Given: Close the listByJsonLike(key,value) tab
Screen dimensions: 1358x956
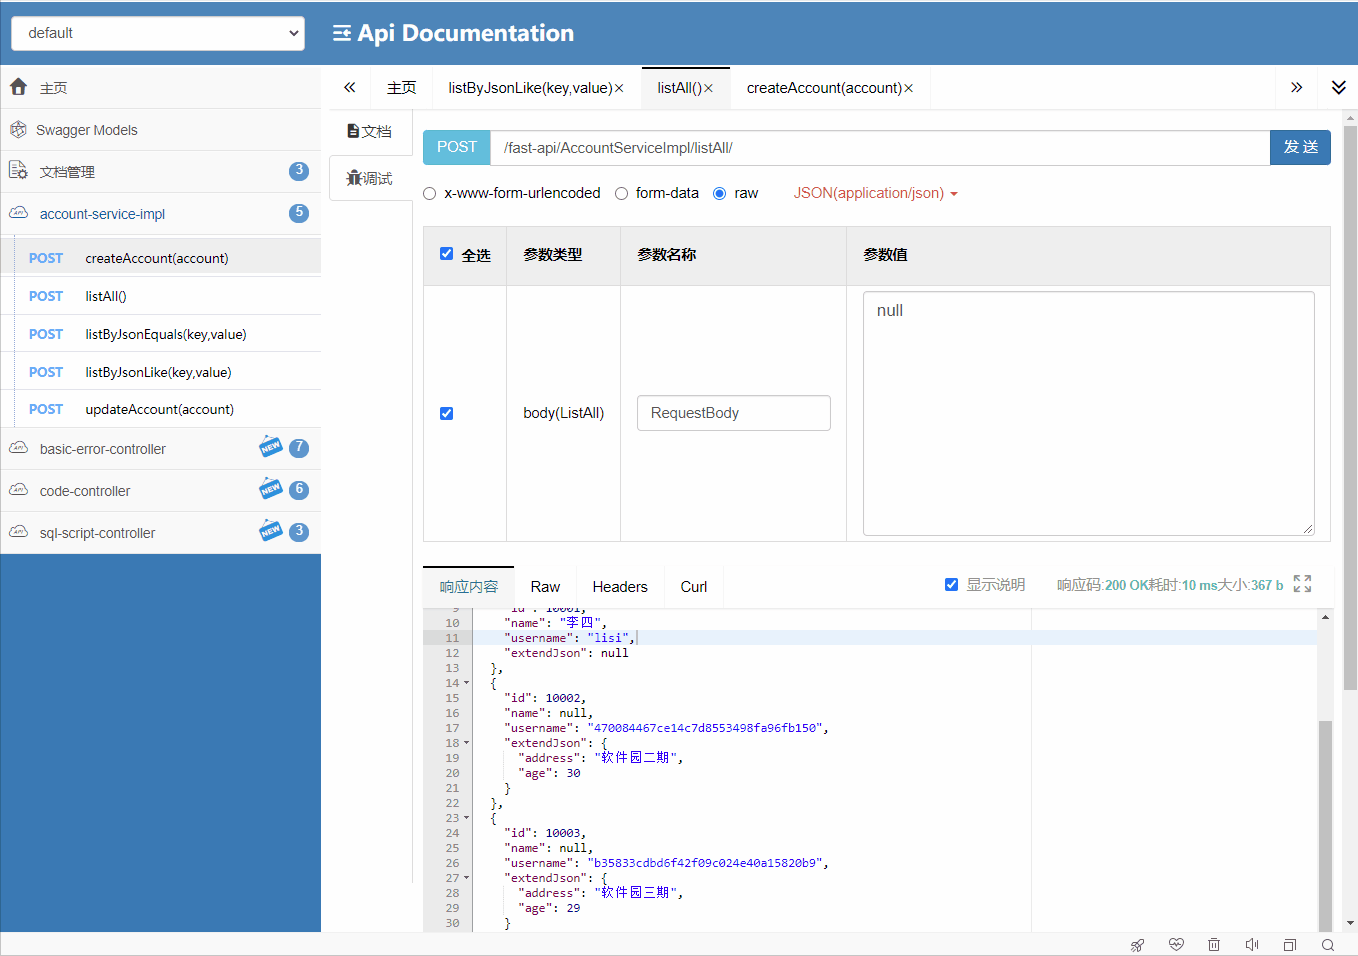Looking at the screenshot, I should pos(619,88).
